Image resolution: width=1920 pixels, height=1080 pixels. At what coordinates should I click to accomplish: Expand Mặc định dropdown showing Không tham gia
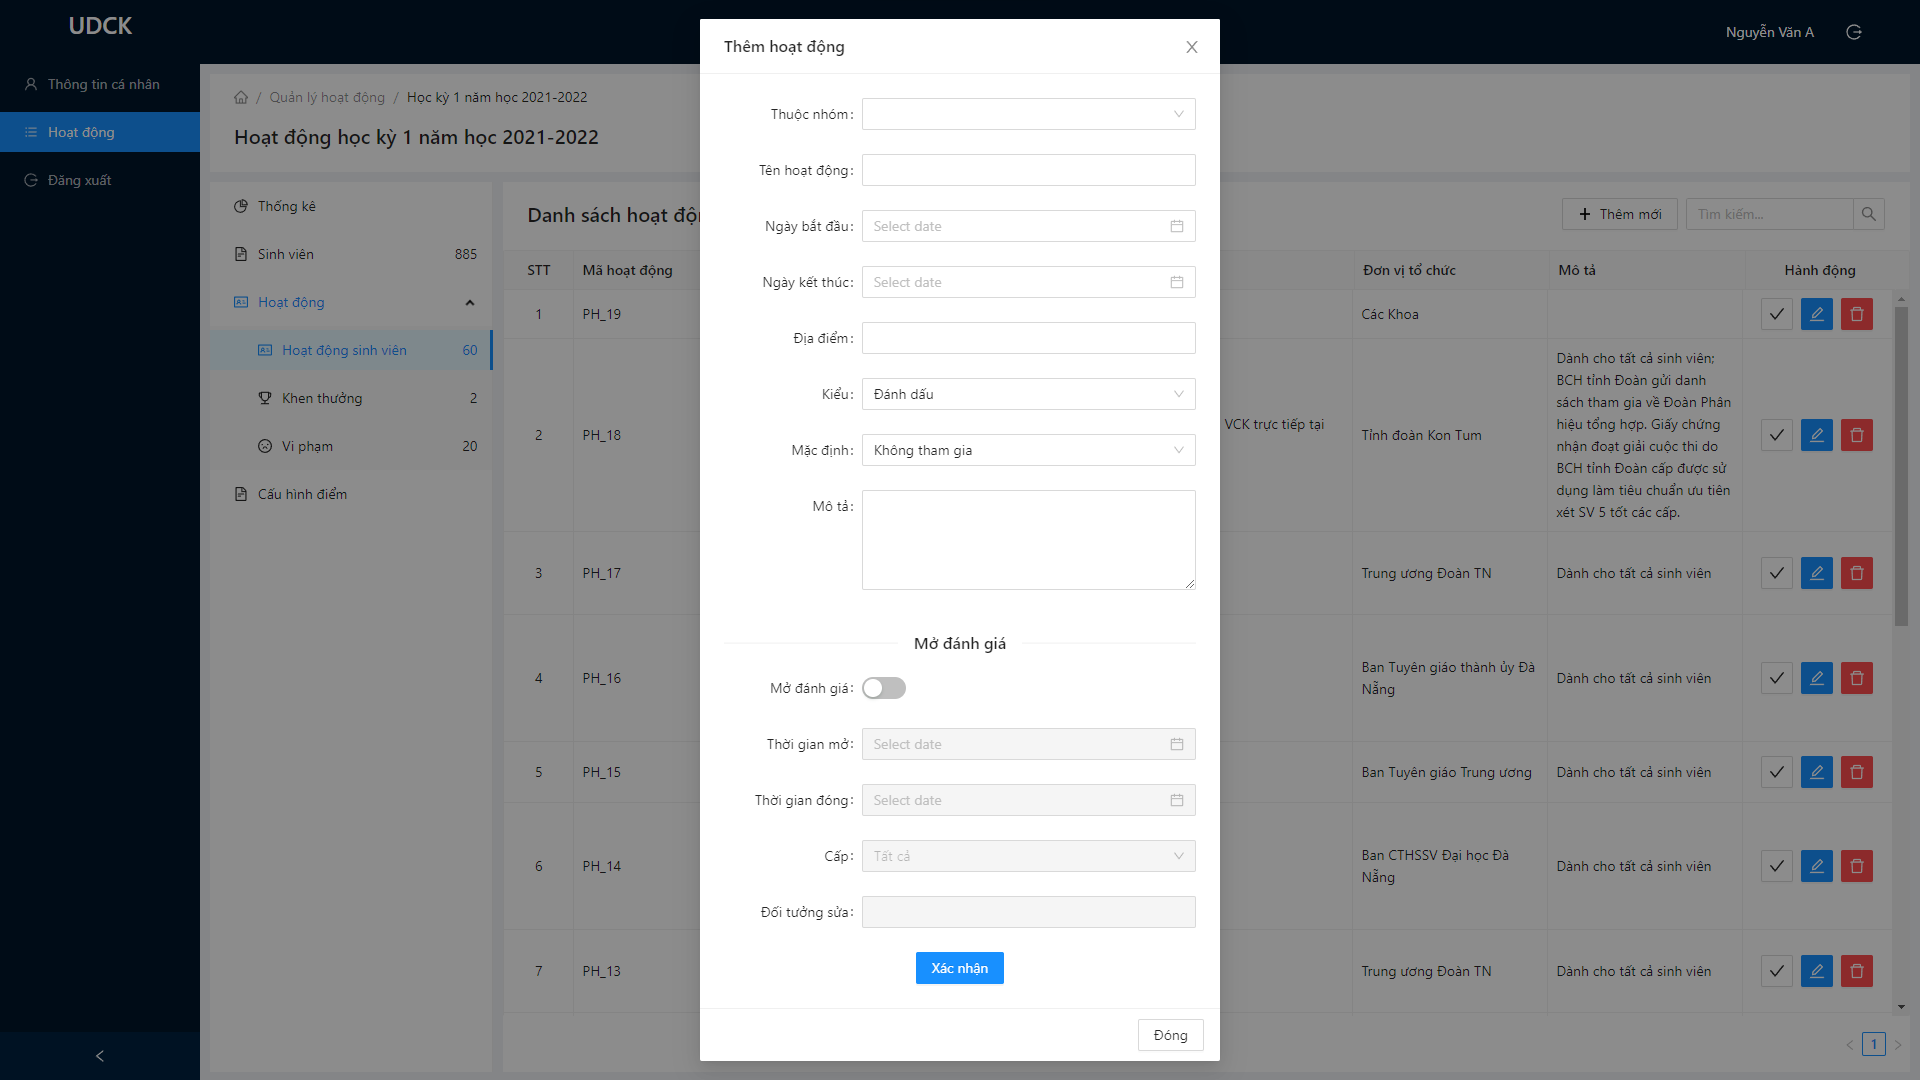pyautogui.click(x=1028, y=450)
